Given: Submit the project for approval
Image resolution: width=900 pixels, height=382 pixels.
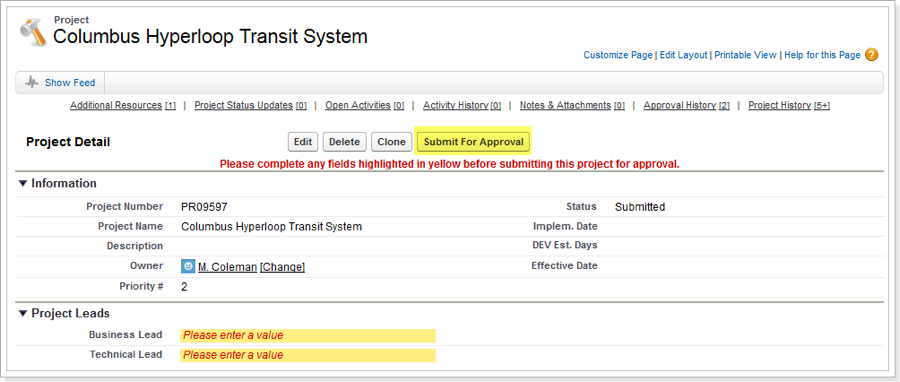Looking at the screenshot, I should [x=474, y=142].
